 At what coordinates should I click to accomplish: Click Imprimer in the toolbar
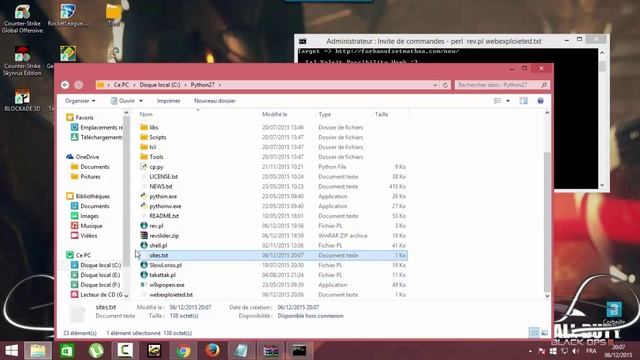click(x=169, y=100)
